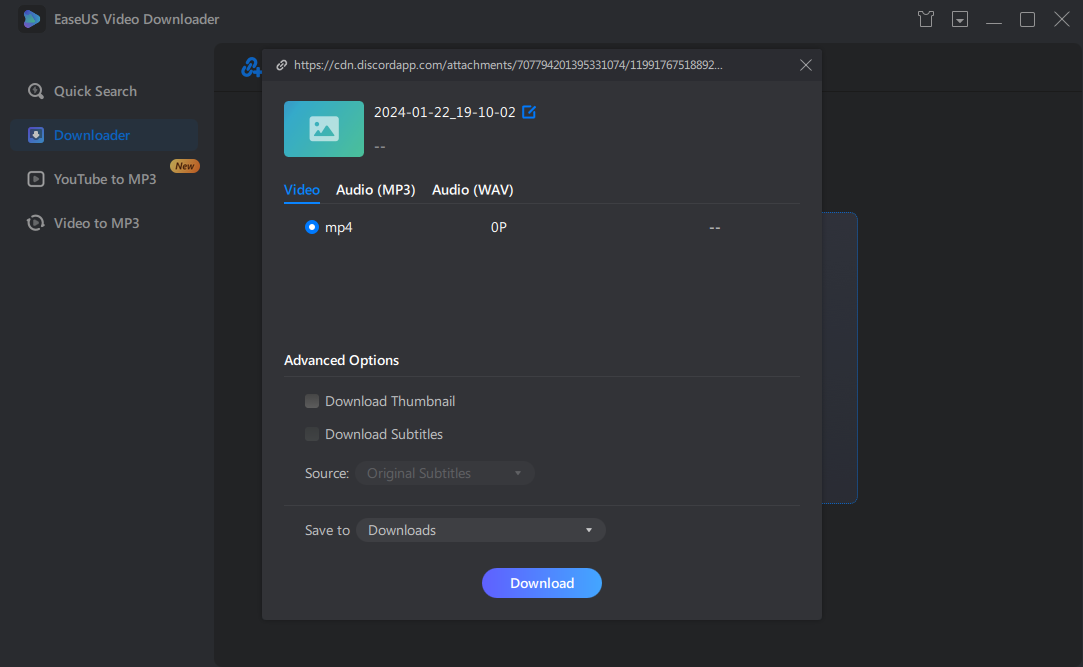The width and height of the screenshot is (1083, 667).
Task: Click the discordapp URL text
Action: click(508, 65)
